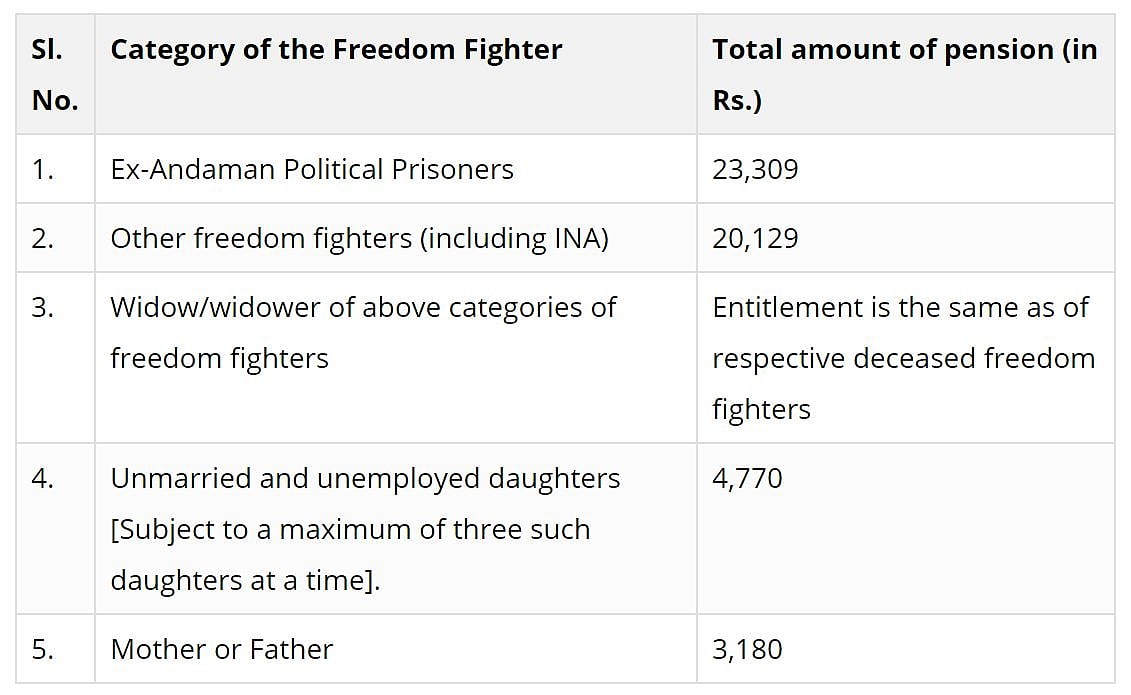Click the "Category of the Freedom Fighter" header

tap(336, 50)
